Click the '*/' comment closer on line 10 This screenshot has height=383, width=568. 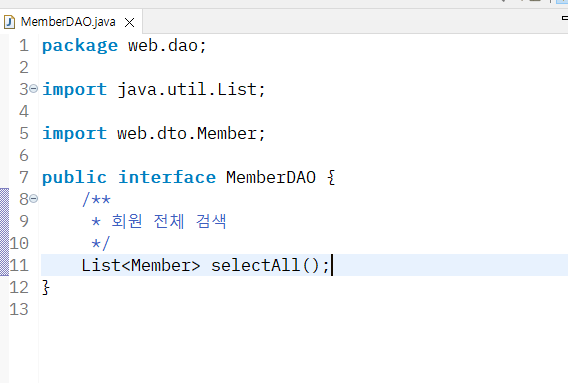pos(100,243)
